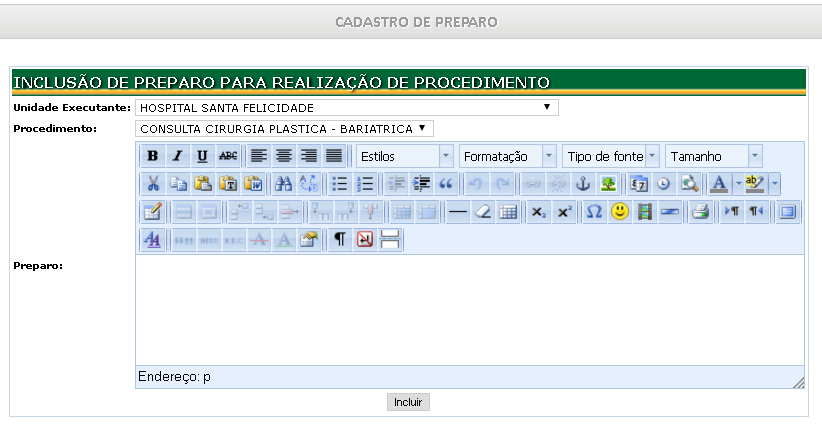Insert a non-breaking space character

pyautogui.click(x=365, y=240)
